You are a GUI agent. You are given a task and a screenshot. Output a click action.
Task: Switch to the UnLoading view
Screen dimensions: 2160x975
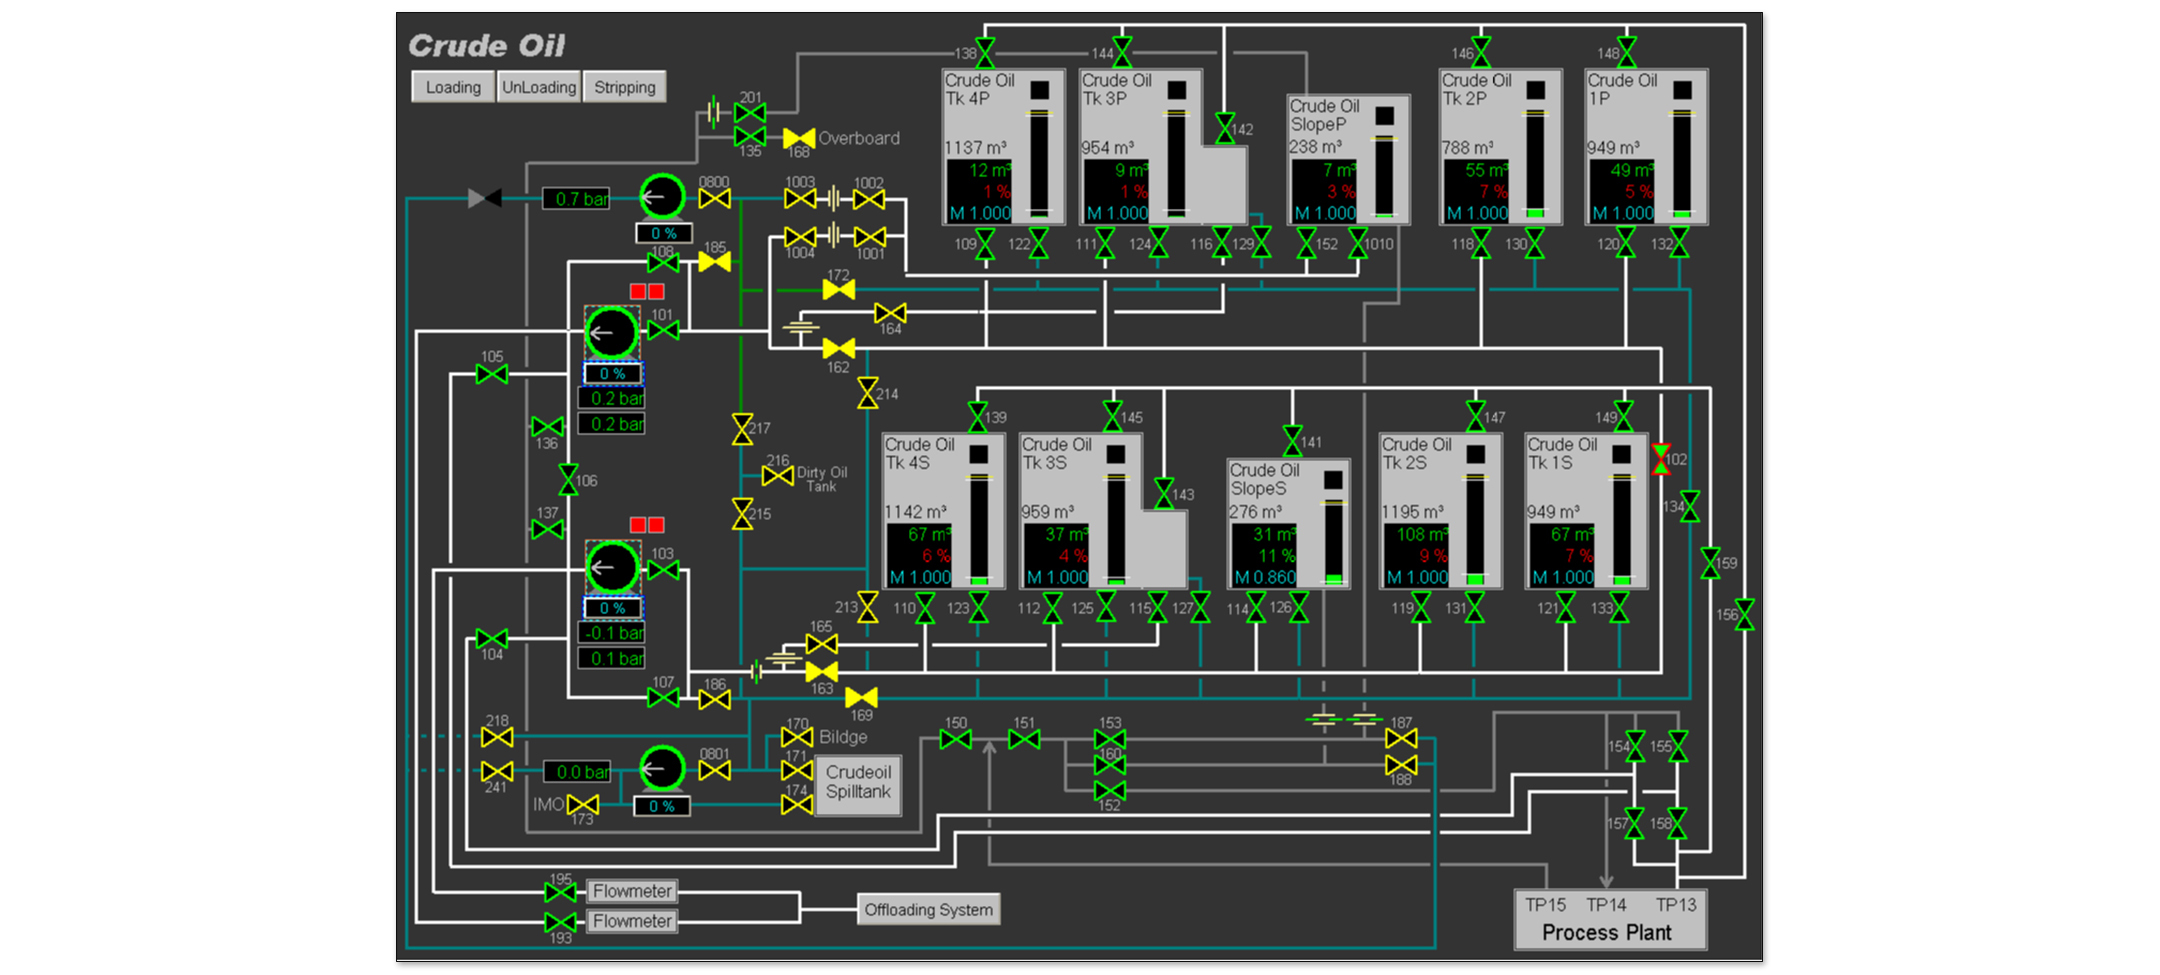click(x=539, y=87)
